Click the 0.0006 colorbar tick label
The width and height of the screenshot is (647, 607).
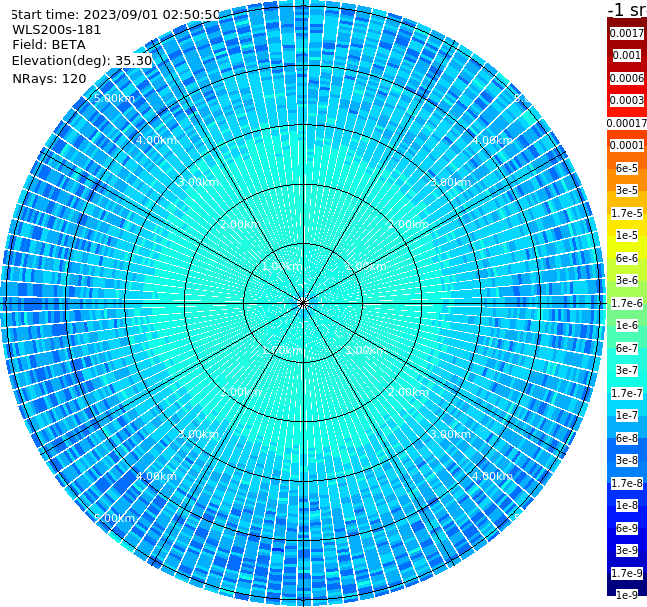tap(627, 78)
